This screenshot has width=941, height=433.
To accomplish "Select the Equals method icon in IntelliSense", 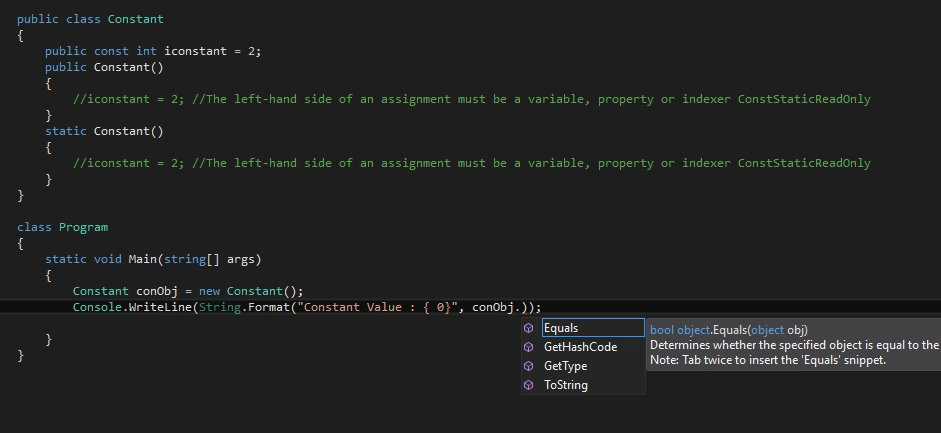I will tap(529, 328).
